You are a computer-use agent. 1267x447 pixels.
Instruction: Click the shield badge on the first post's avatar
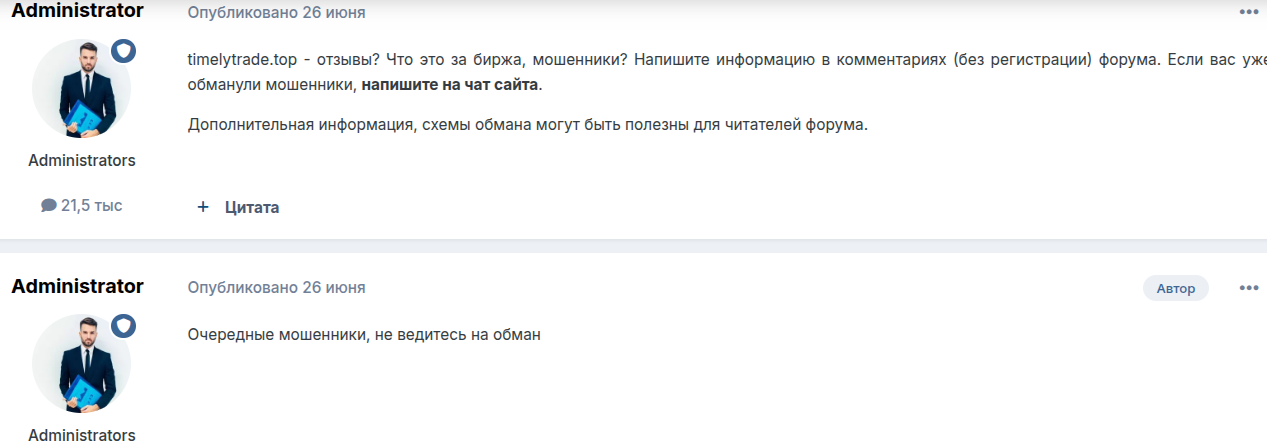123,51
